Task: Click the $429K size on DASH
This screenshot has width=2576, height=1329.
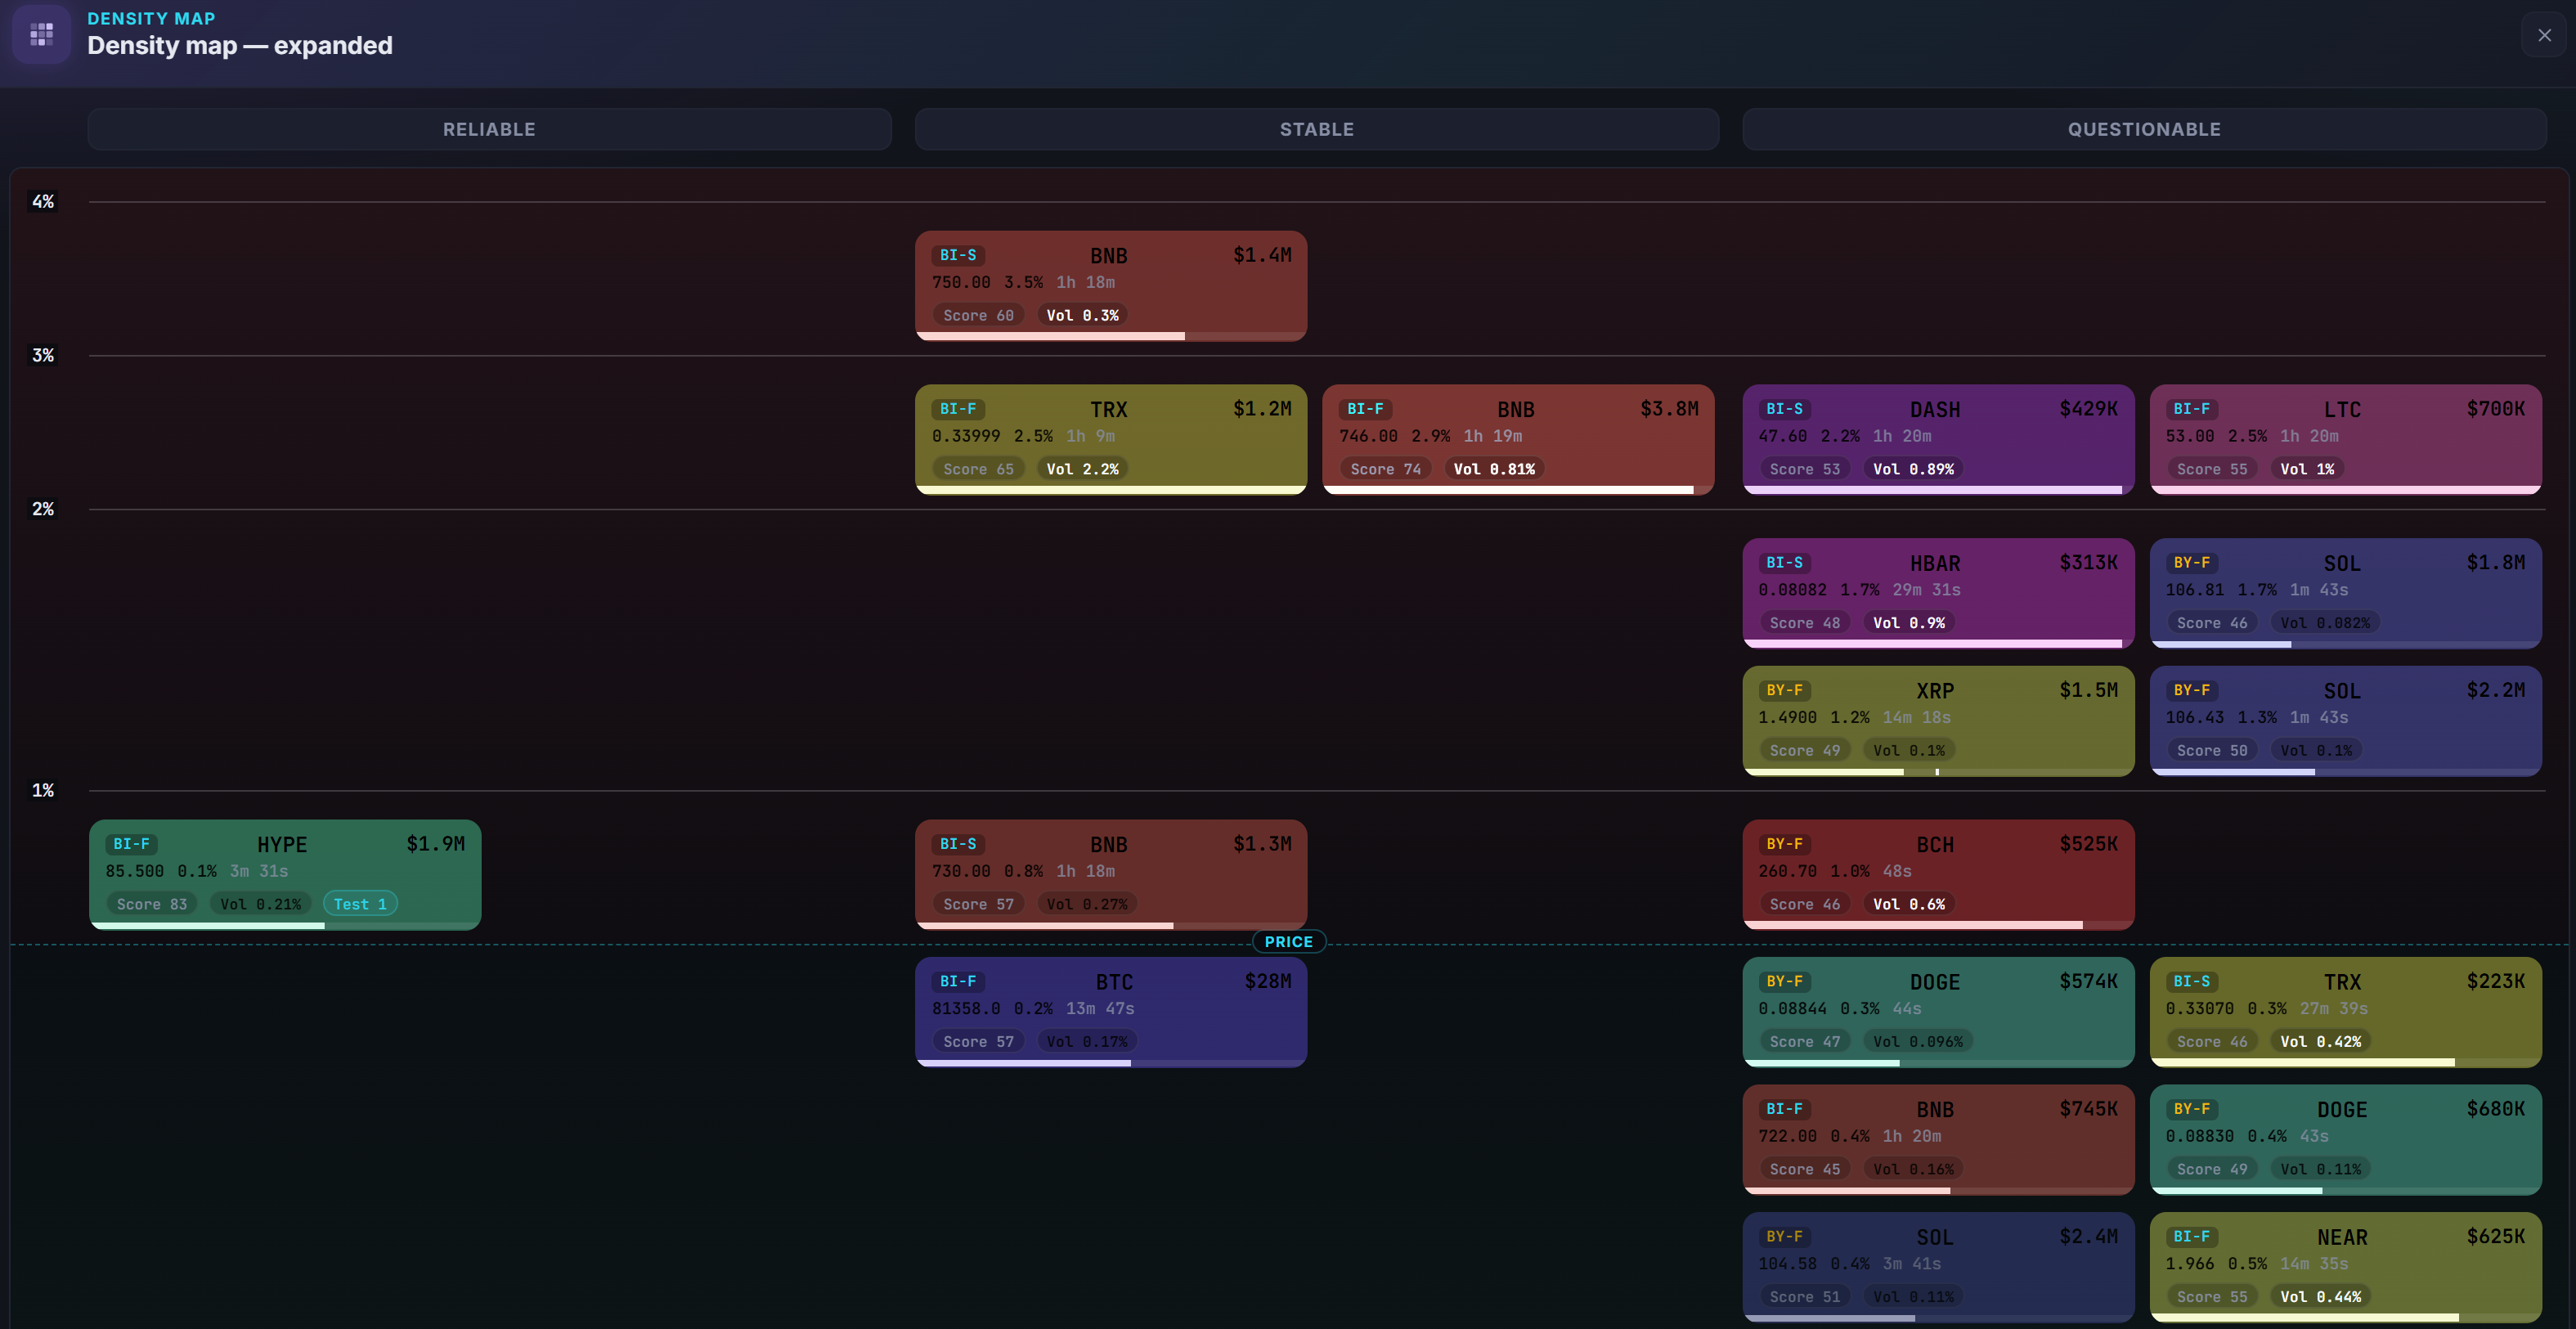Action: 2088,409
